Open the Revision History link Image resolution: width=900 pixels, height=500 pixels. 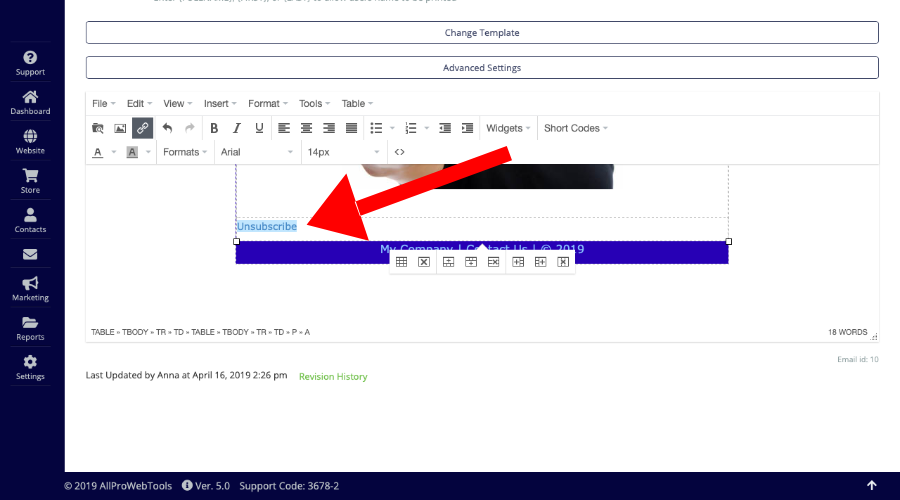point(333,377)
